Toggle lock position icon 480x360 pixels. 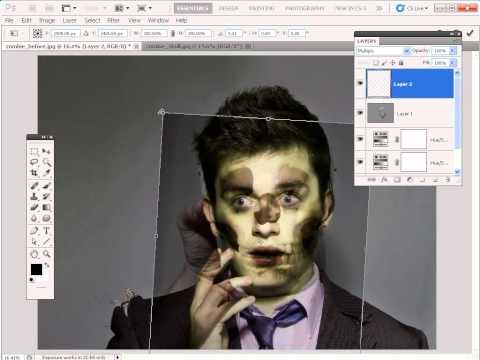point(393,62)
